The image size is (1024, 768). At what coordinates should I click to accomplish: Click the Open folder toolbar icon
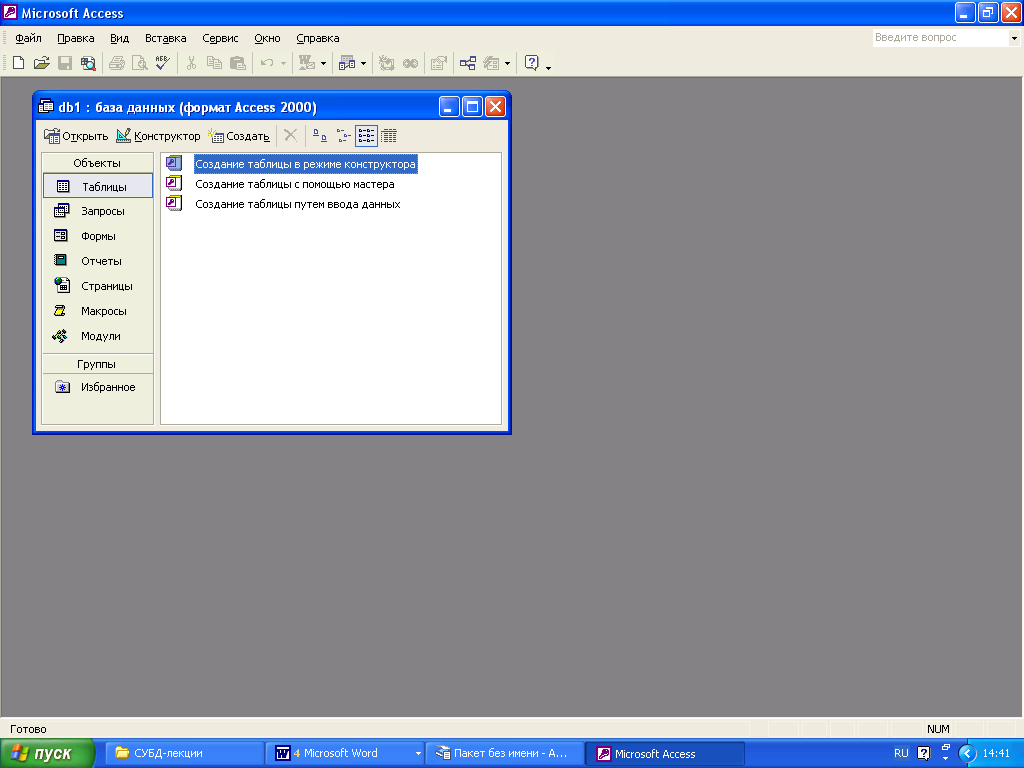pyautogui.click(x=41, y=63)
